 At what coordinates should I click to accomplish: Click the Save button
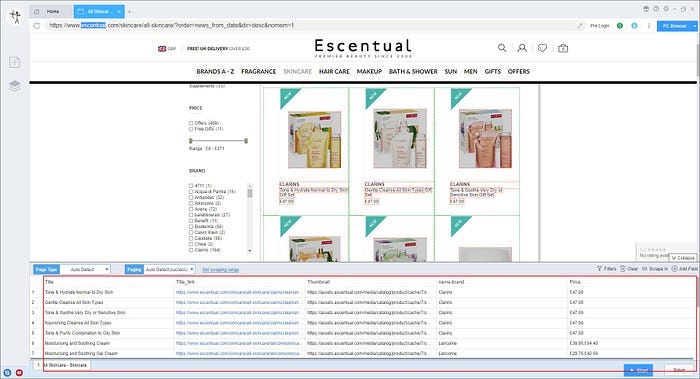[679, 370]
